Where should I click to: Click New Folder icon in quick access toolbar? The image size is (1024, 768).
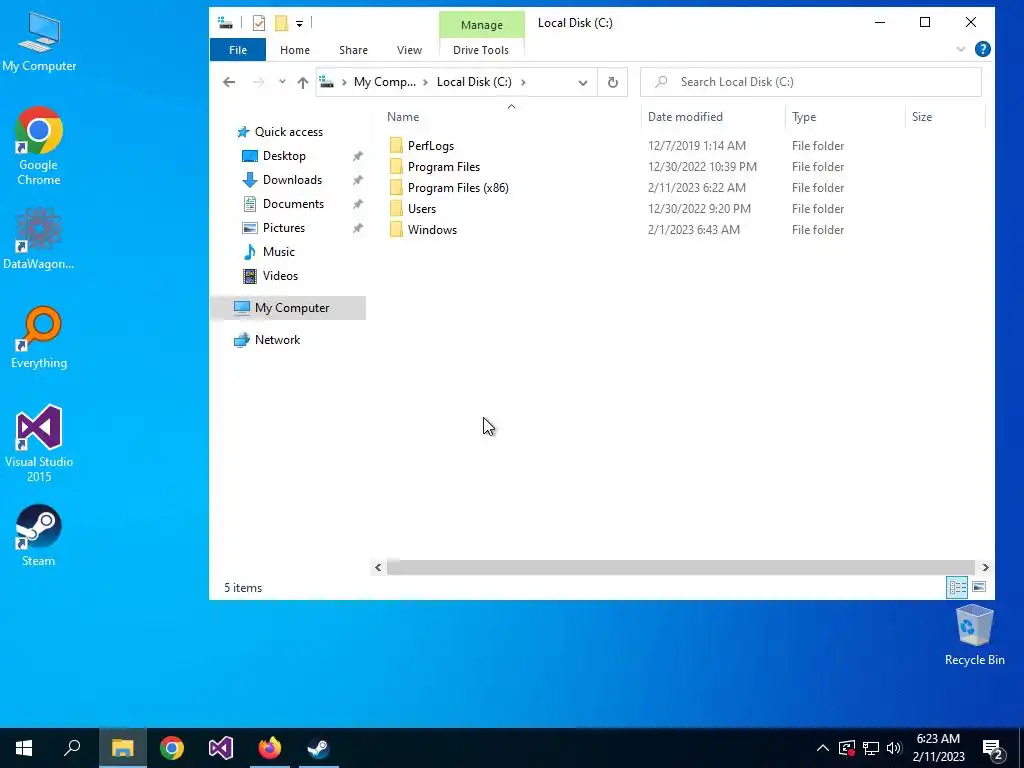click(281, 24)
